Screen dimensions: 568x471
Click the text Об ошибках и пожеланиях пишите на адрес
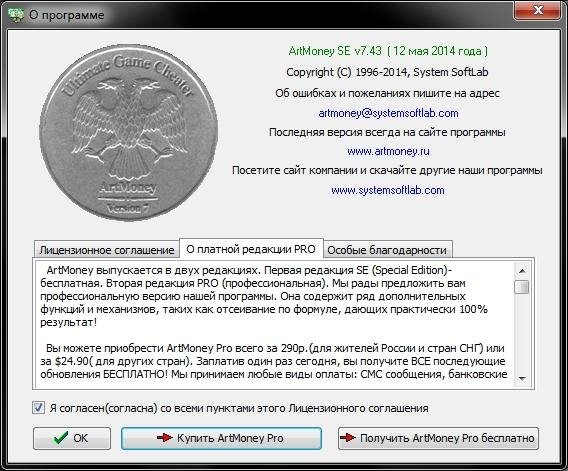pyautogui.click(x=387, y=93)
